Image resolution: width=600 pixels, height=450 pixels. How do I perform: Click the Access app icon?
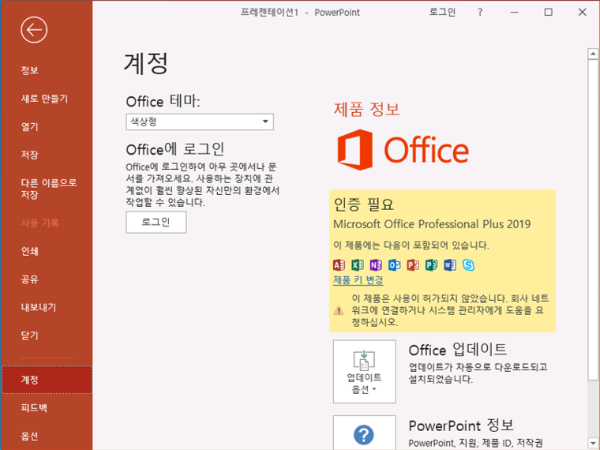(339, 265)
